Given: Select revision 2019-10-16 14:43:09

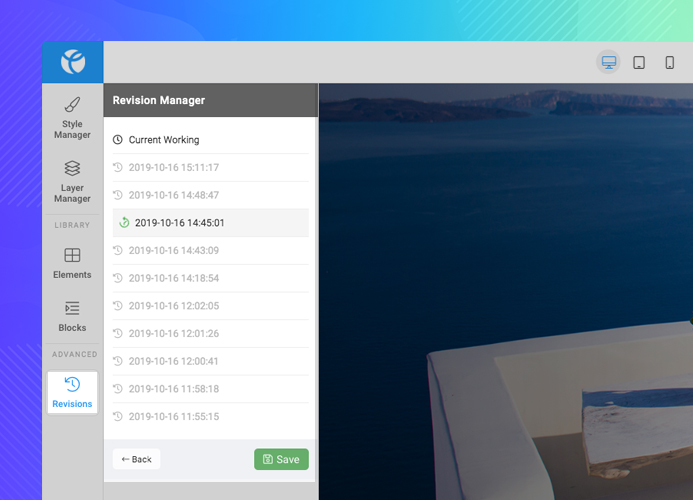Looking at the screenshot, I should (x=173, y=250).
